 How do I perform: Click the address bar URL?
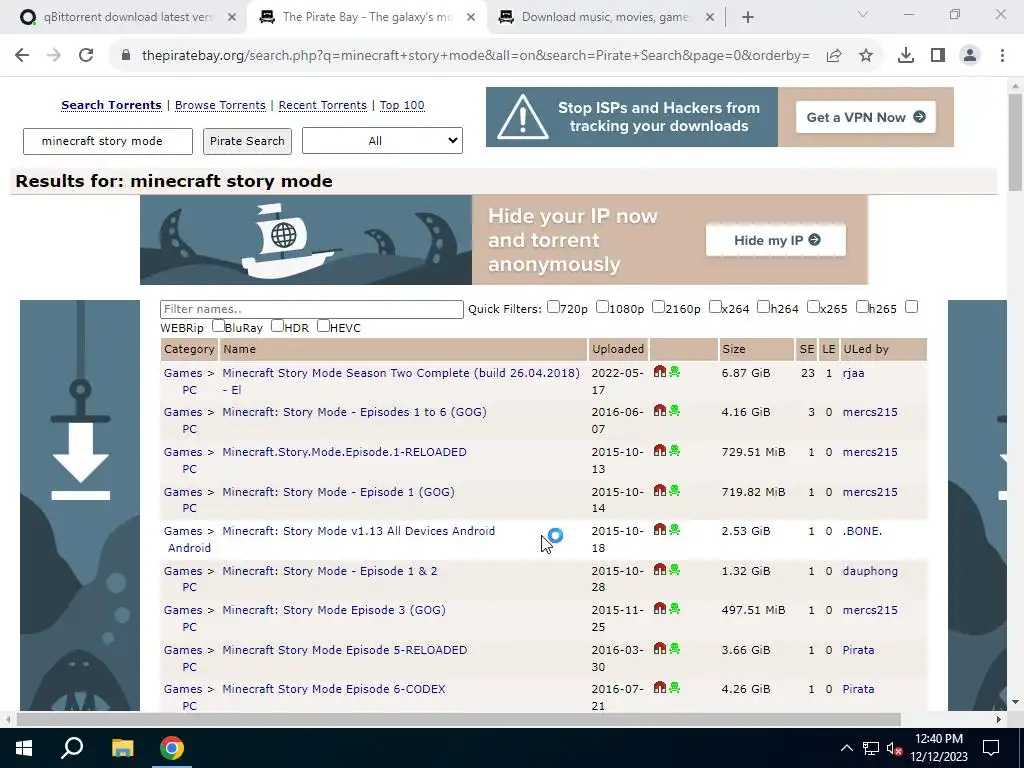click(475, 56)
